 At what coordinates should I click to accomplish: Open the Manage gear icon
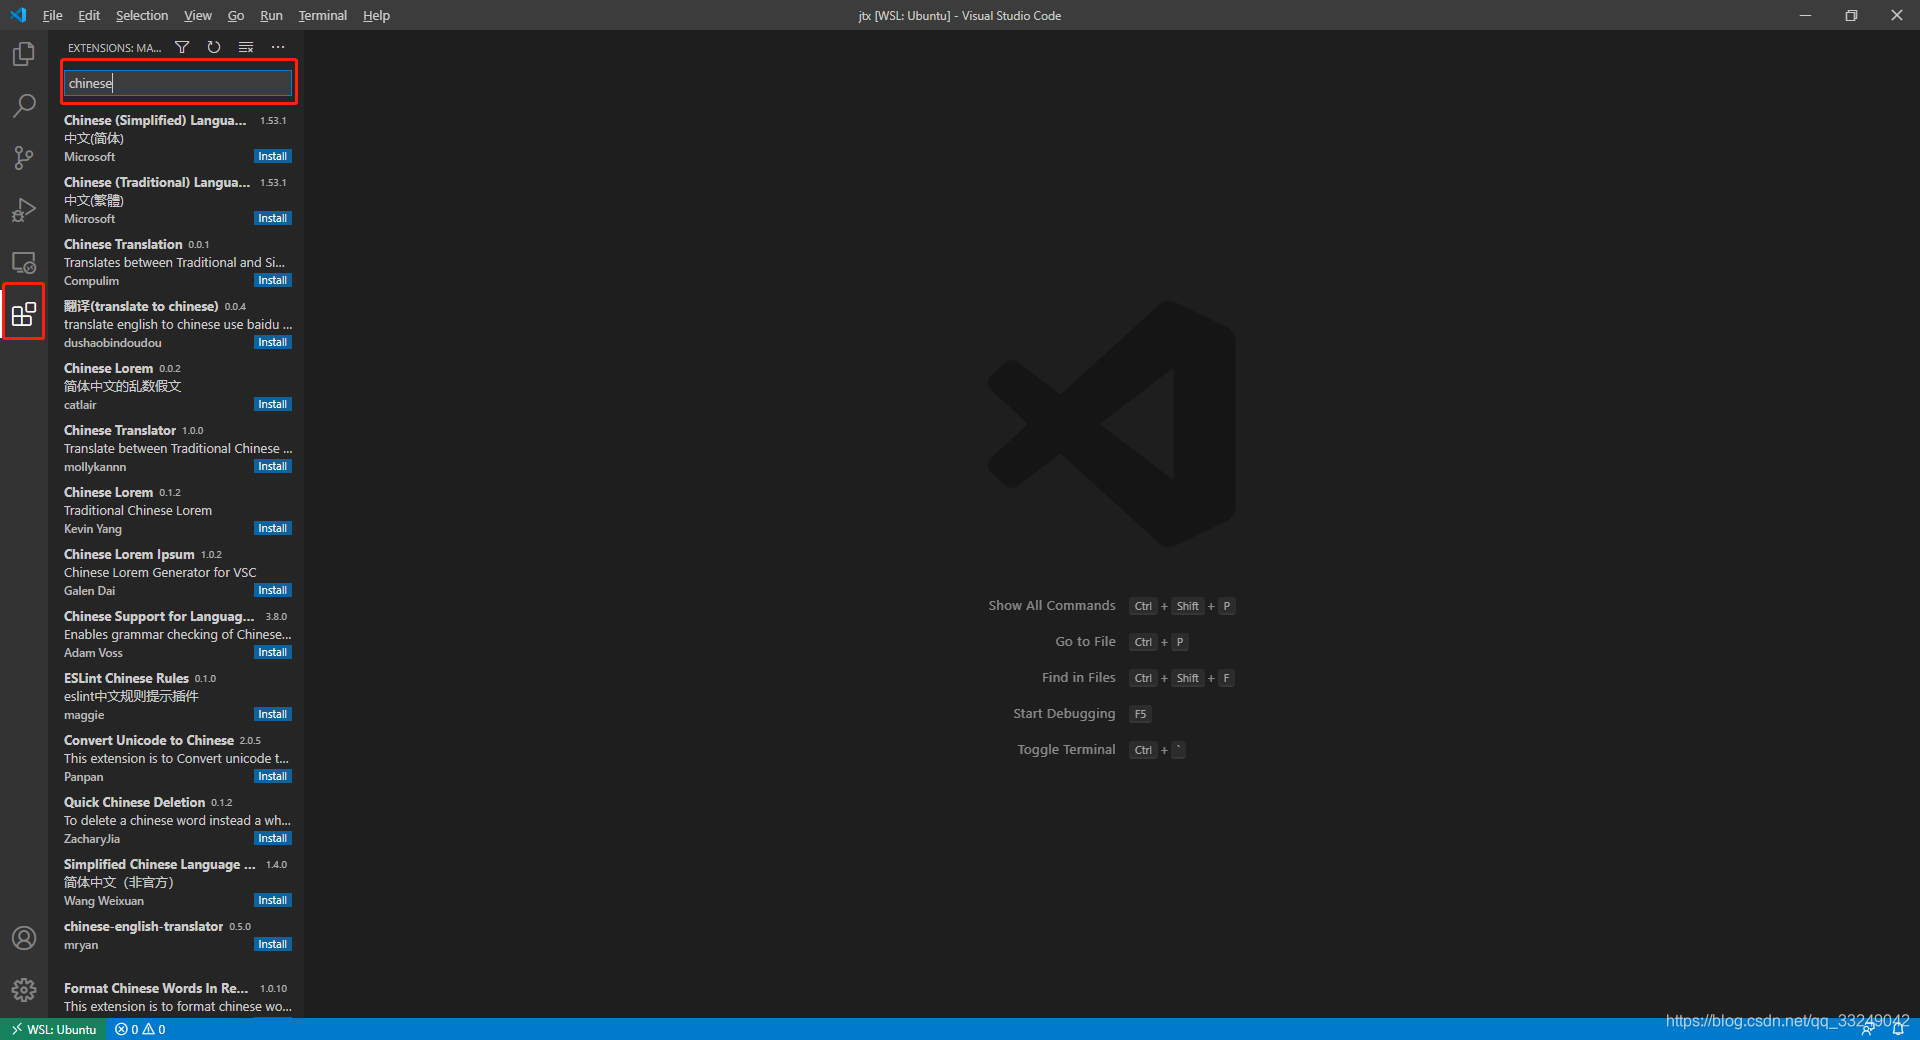tap(24, 990)
